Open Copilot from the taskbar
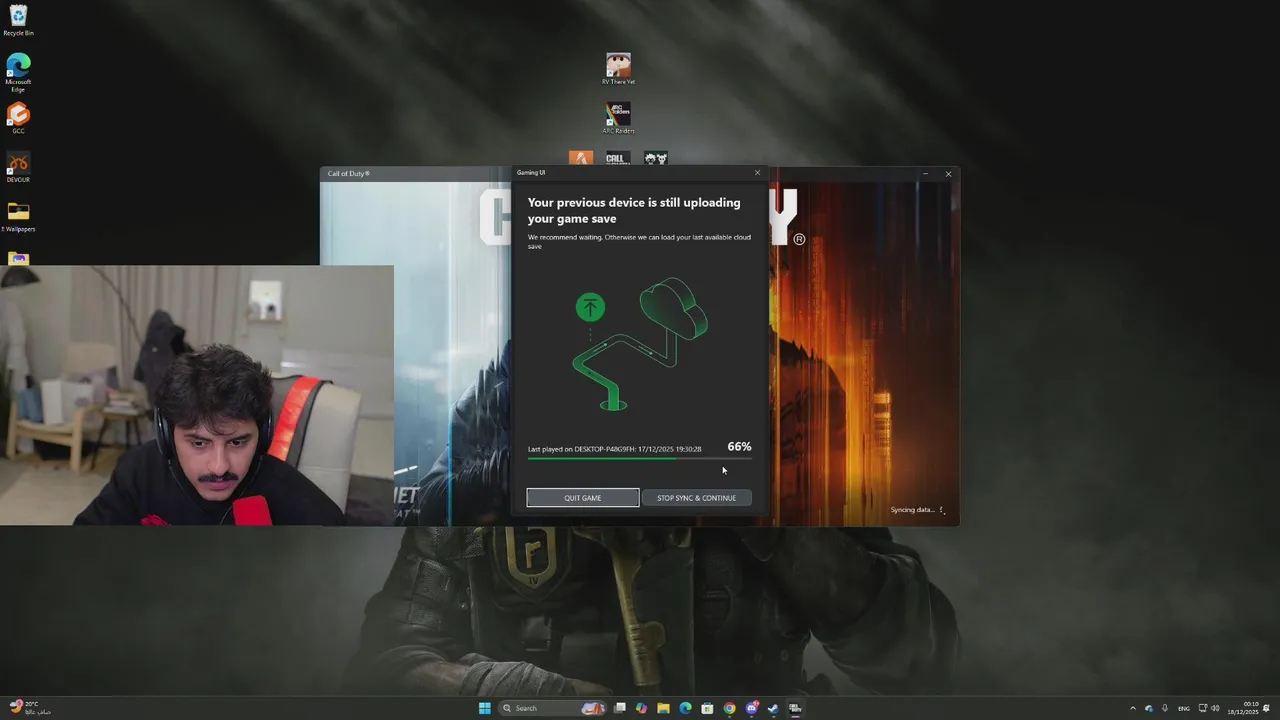The height and width of the screenshot is (720, 1280). point(641,708)
